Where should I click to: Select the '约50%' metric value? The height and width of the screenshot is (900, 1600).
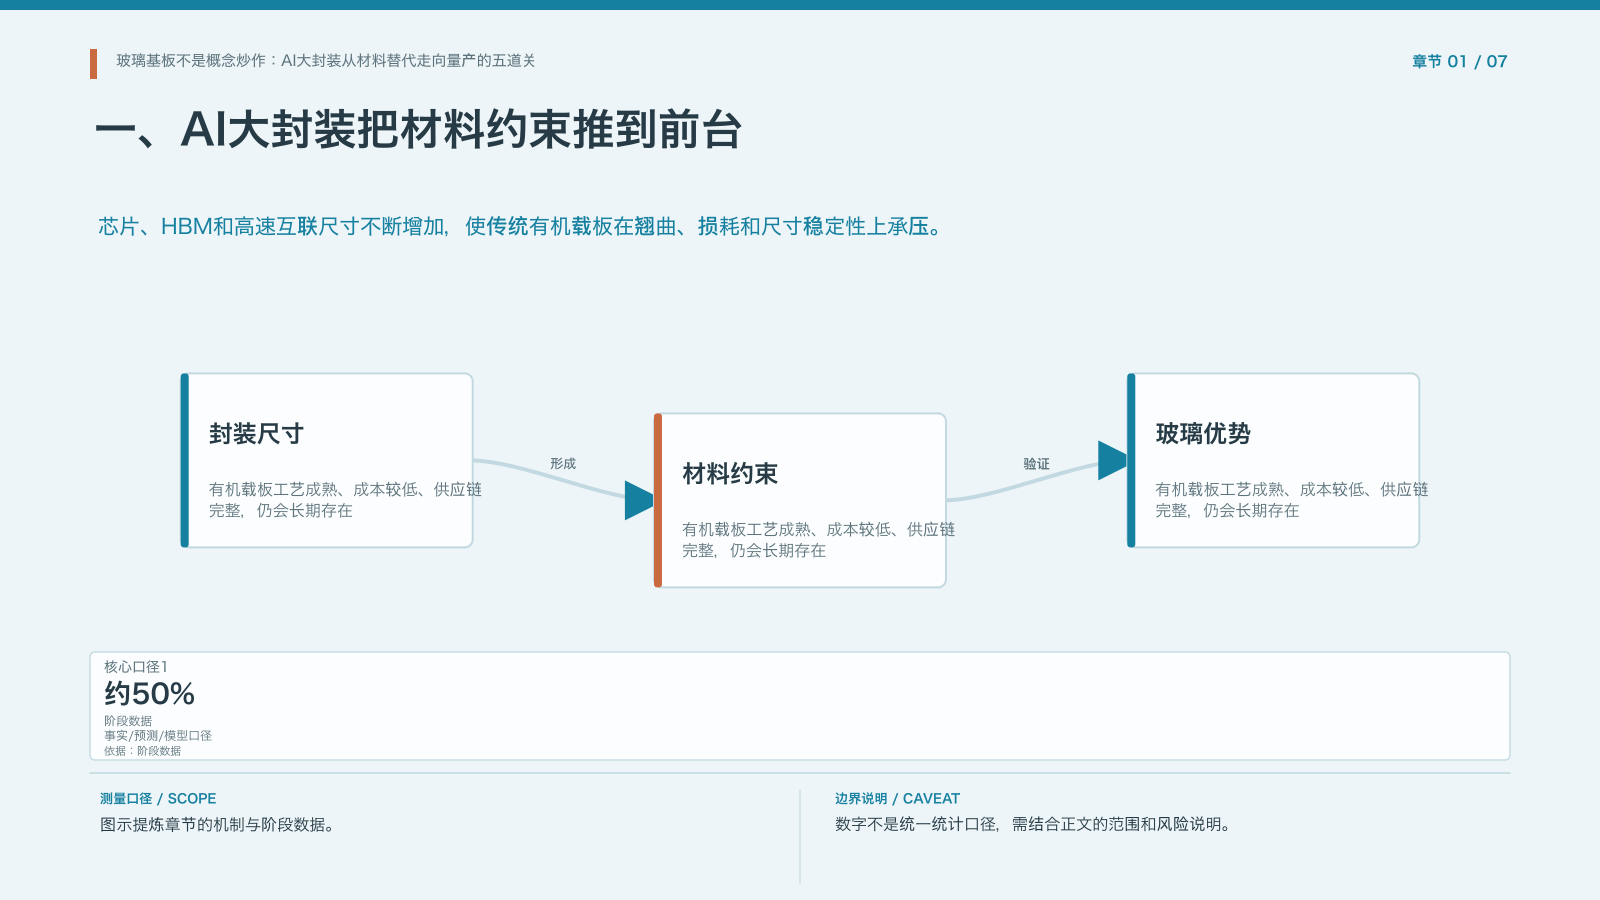(x=149, y=694)
